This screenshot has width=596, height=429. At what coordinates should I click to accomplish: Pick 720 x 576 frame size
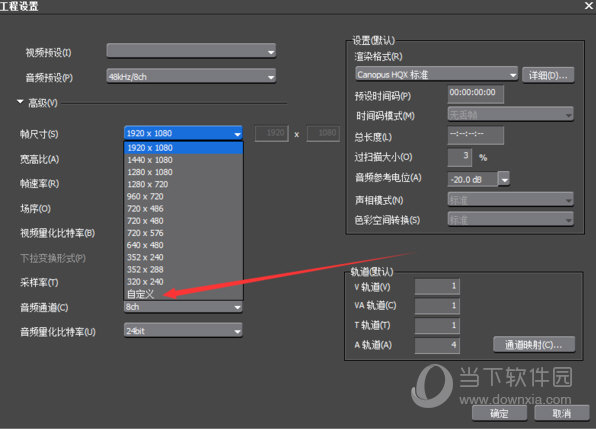[x=183, y=233]
